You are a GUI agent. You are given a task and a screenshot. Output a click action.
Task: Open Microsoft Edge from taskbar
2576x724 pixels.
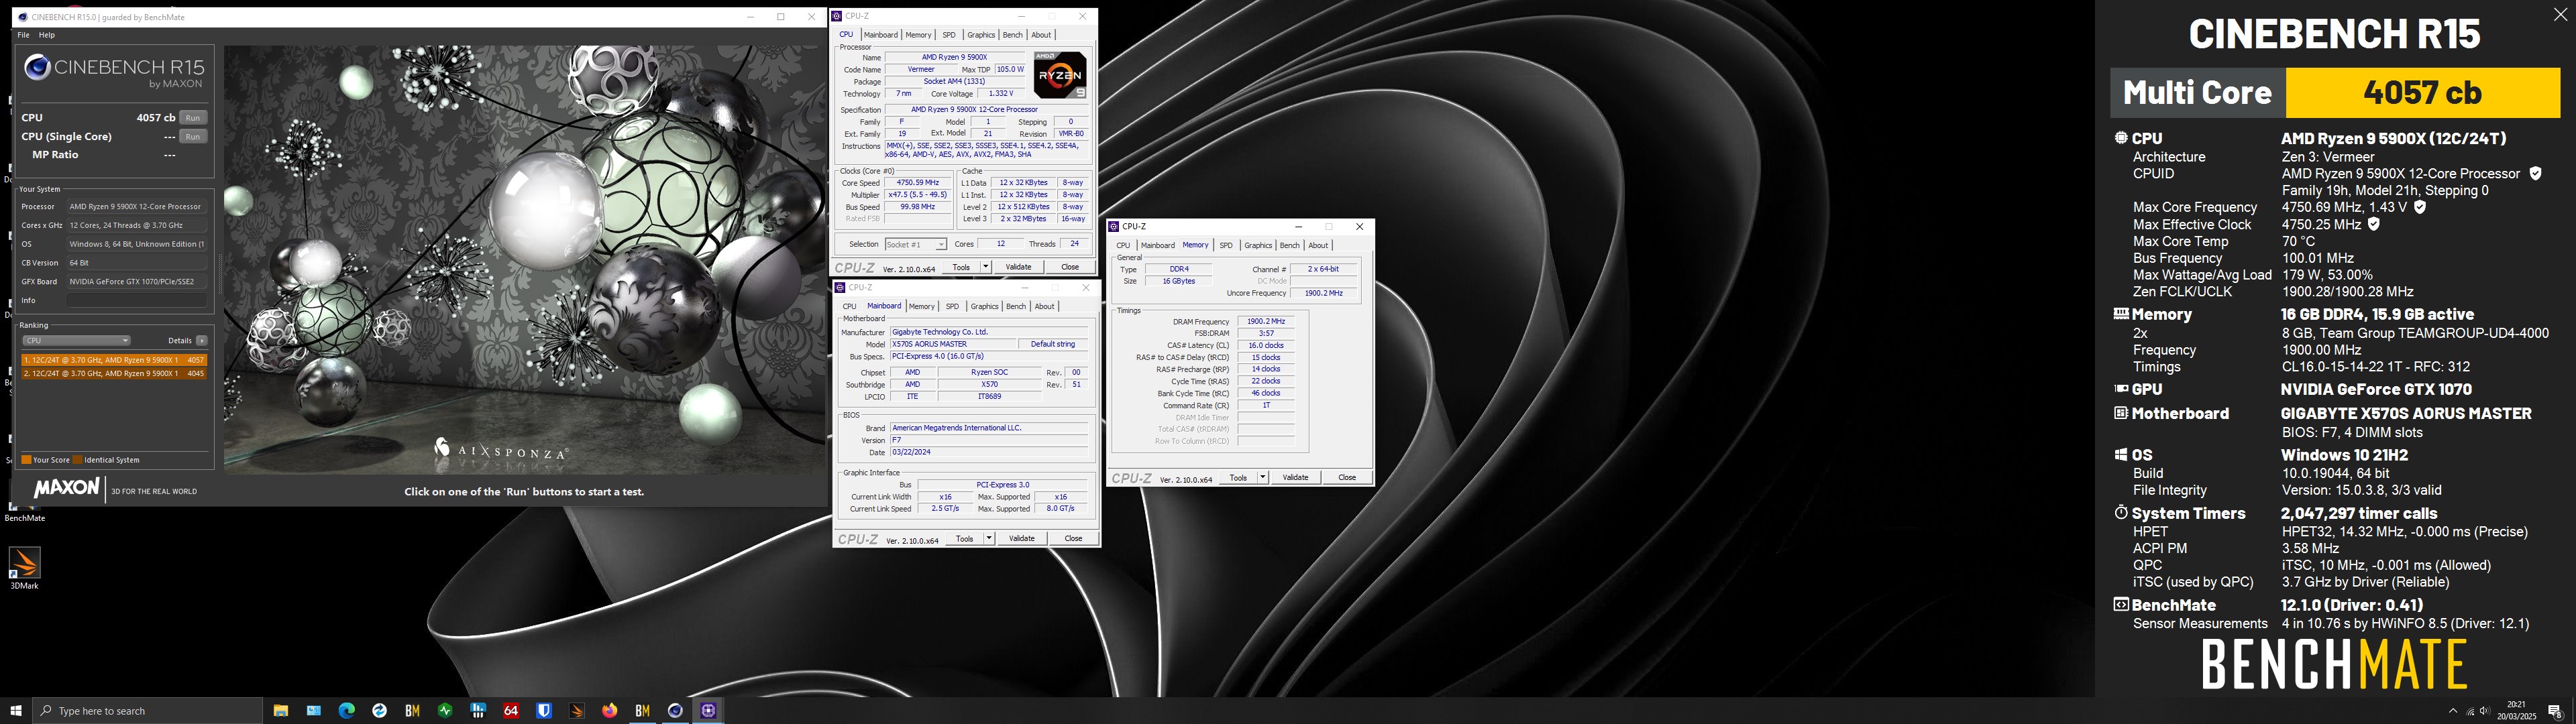347,711
